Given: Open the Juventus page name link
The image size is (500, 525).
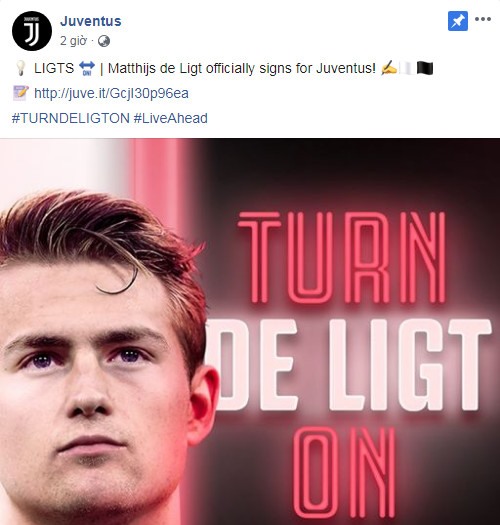Looking at the screenshot, I should 91,21.
